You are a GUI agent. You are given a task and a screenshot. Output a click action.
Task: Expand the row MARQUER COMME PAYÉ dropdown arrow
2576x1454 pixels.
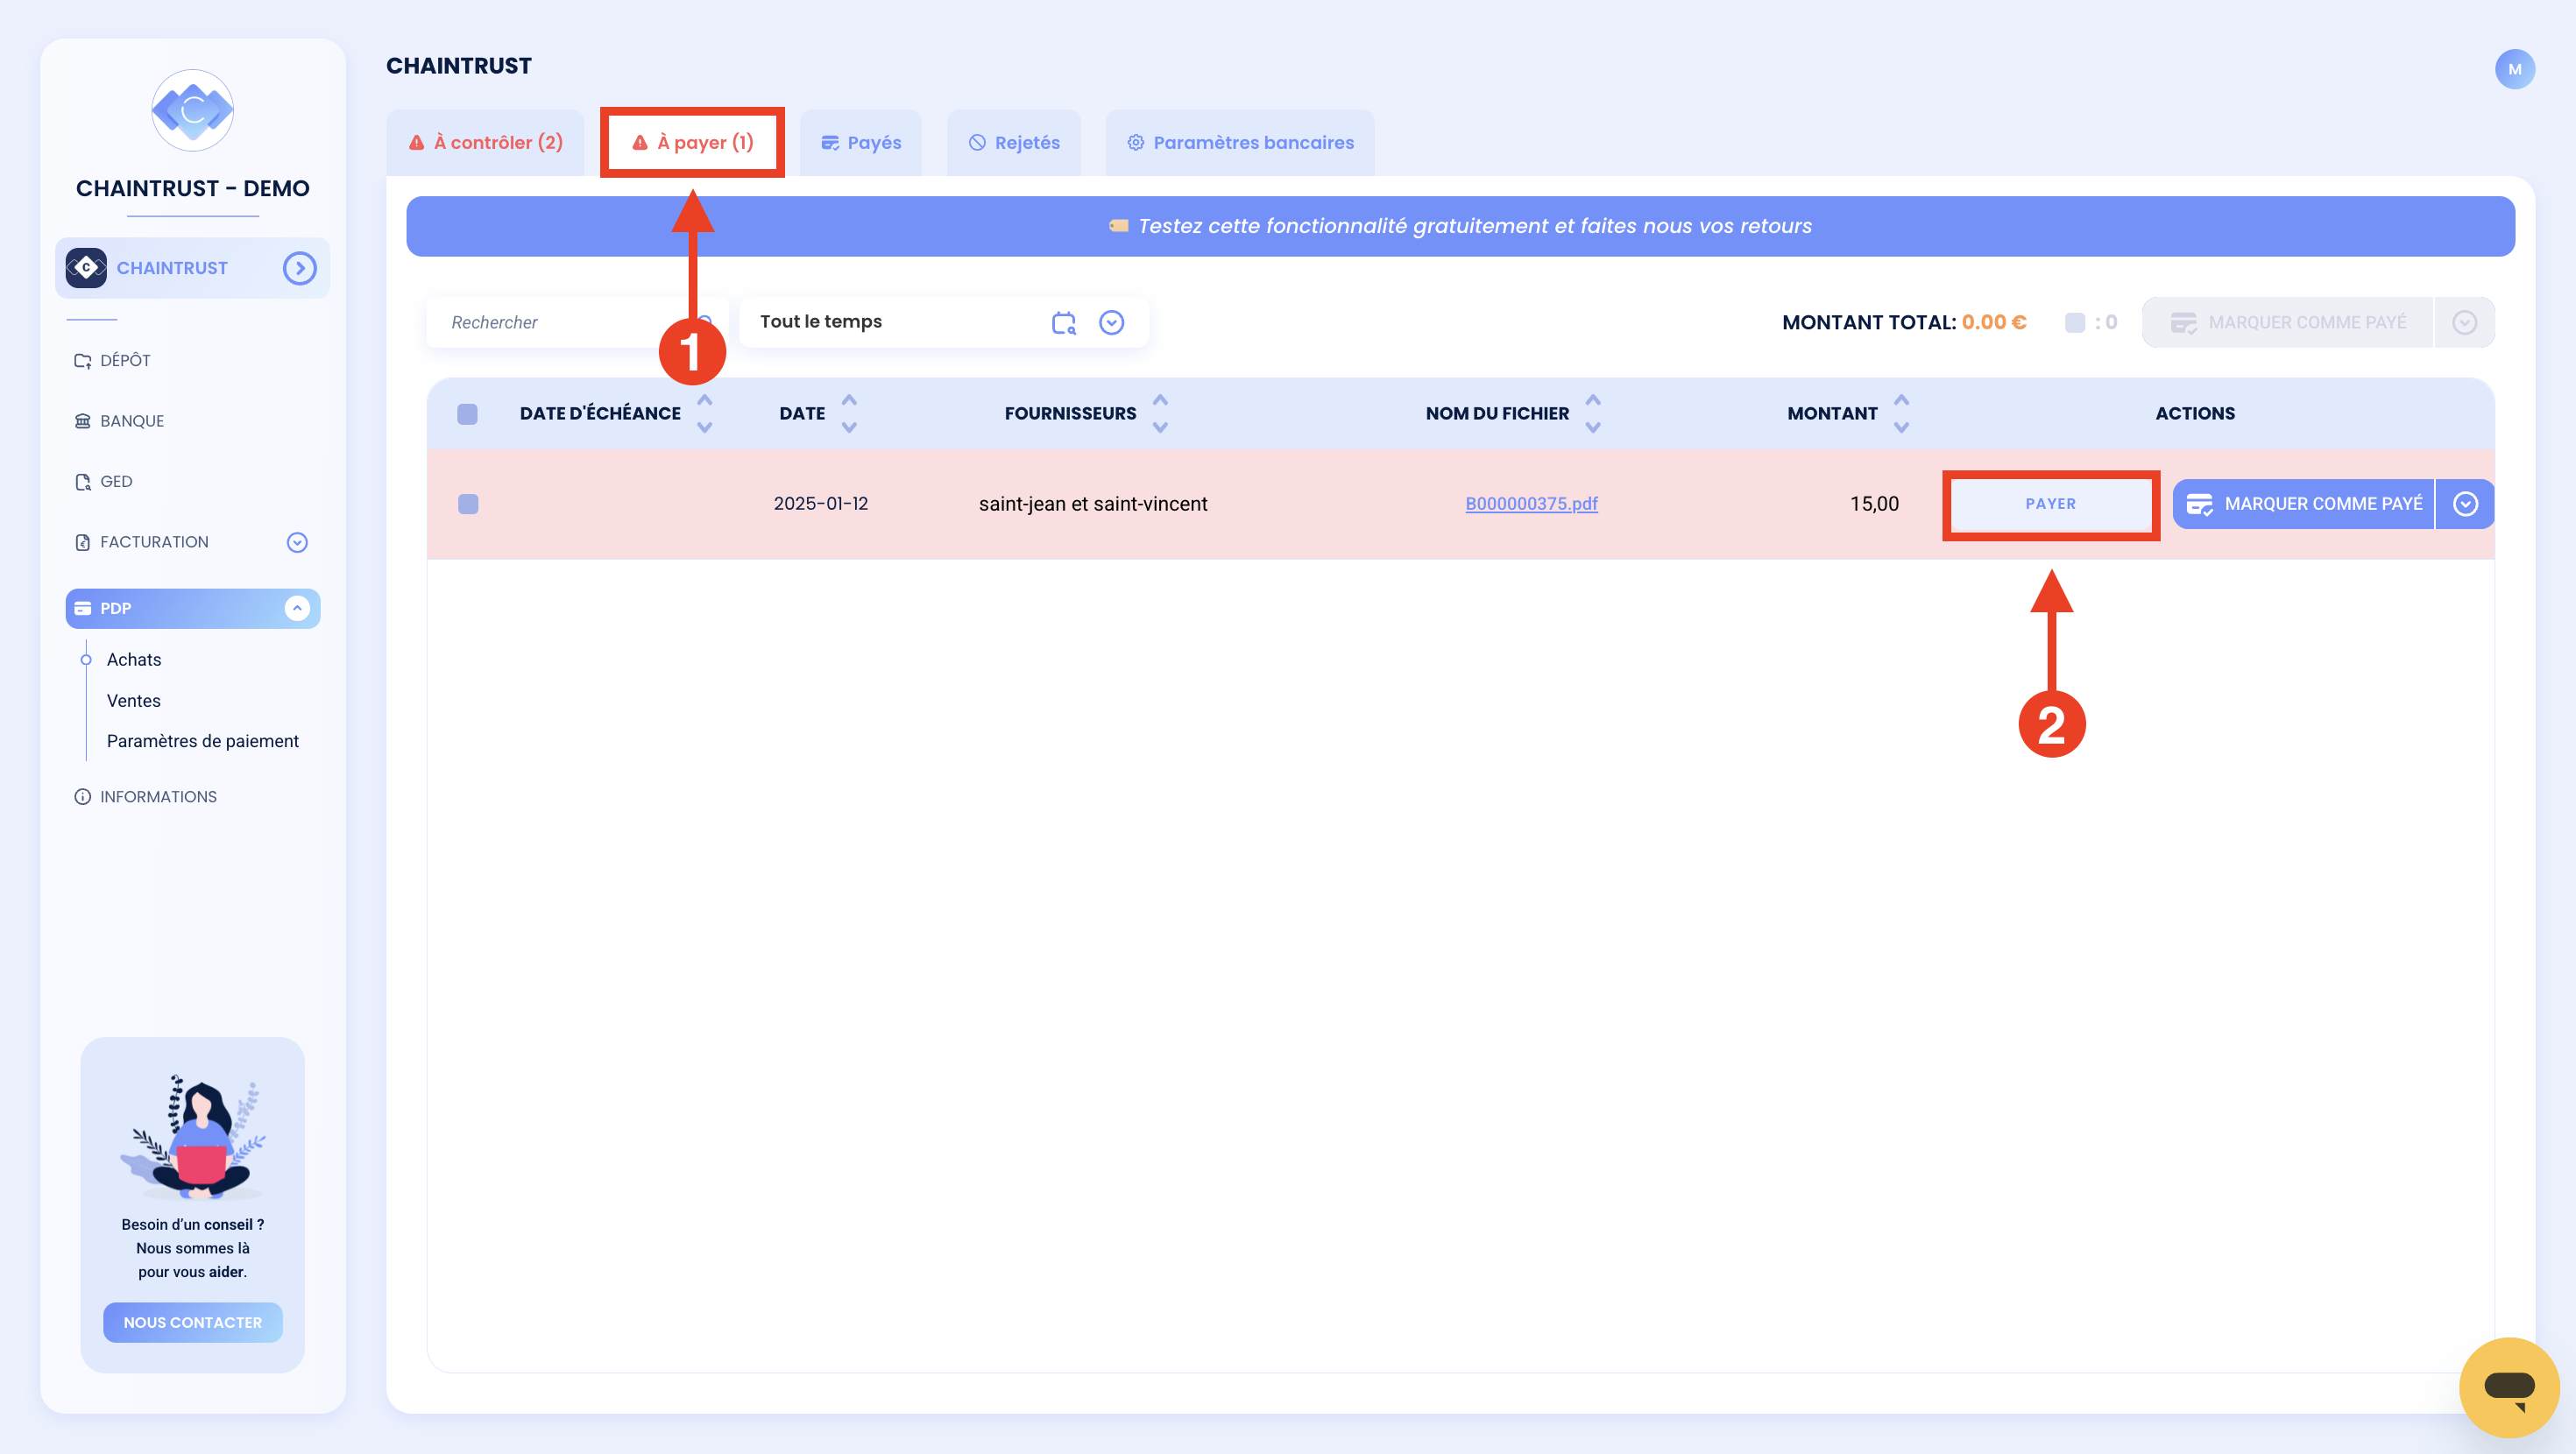(2465, 504)
